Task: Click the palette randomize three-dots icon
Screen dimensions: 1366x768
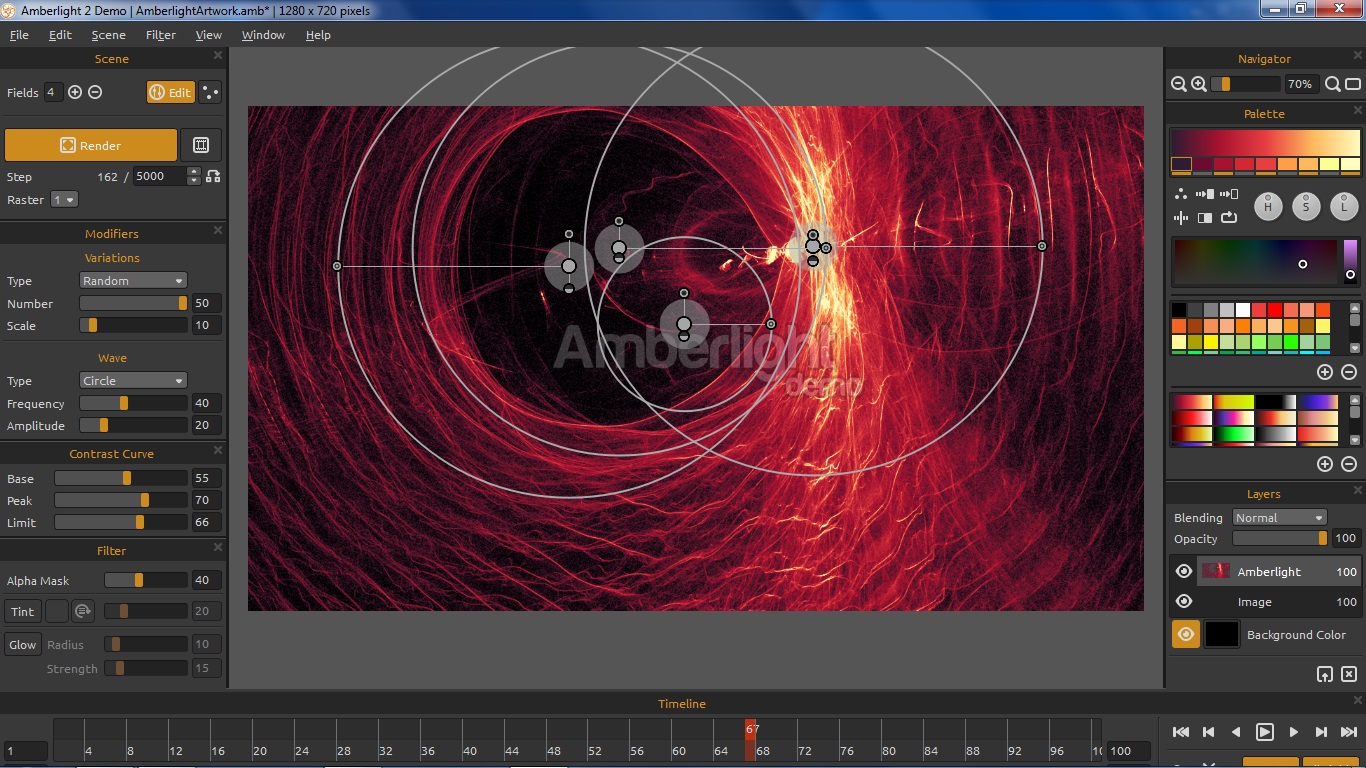Action: 1181,194
